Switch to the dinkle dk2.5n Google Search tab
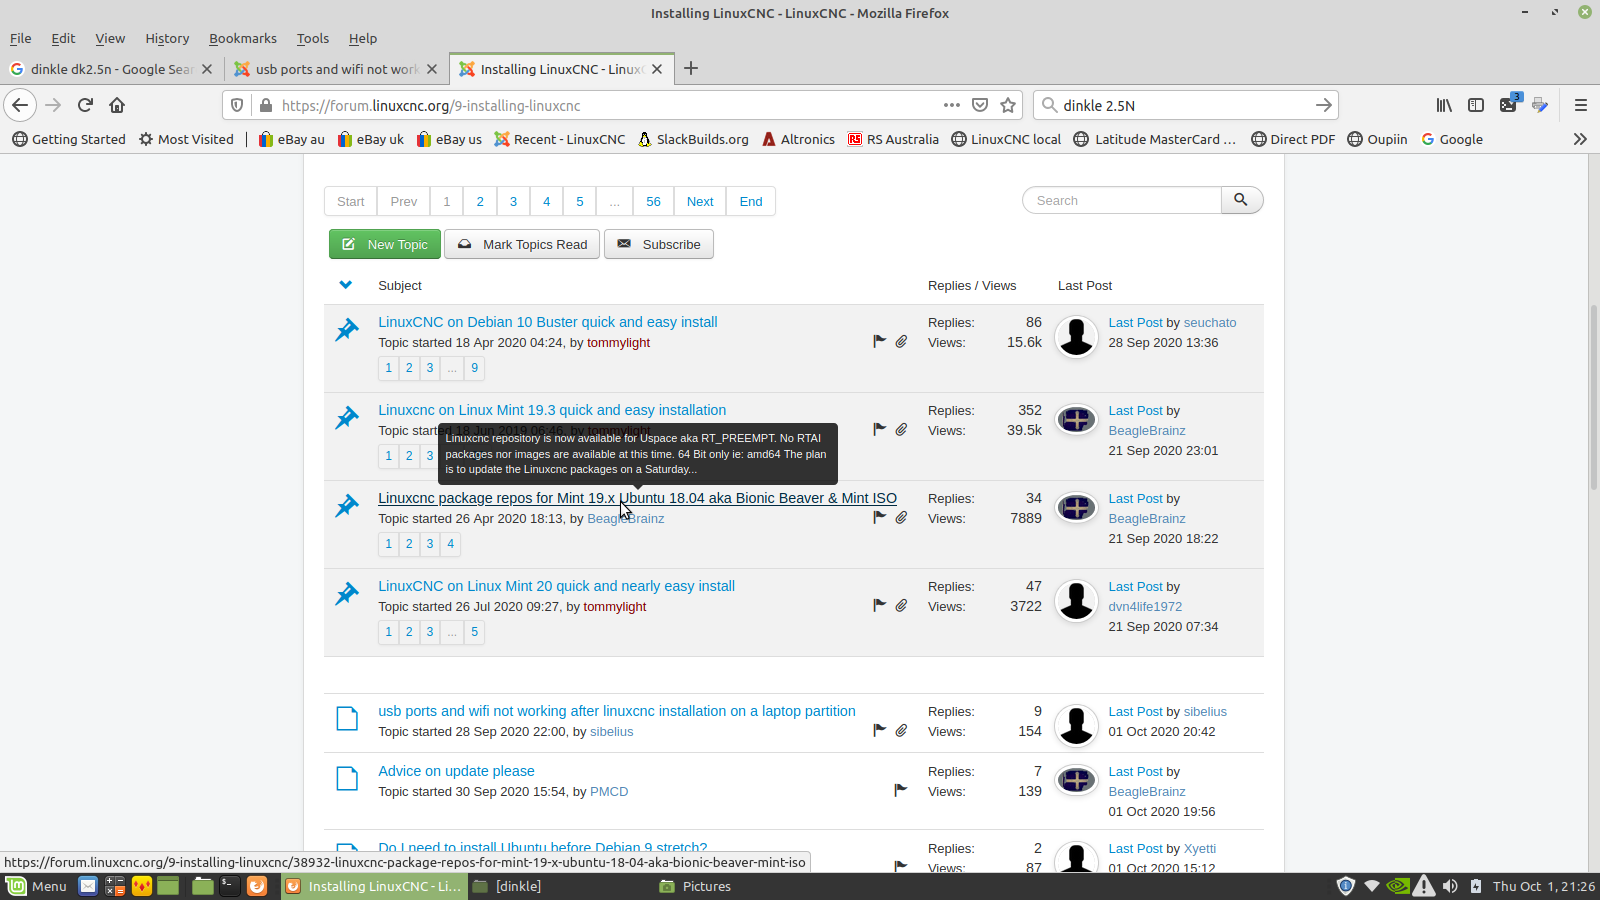 click(x=111, y=69)
